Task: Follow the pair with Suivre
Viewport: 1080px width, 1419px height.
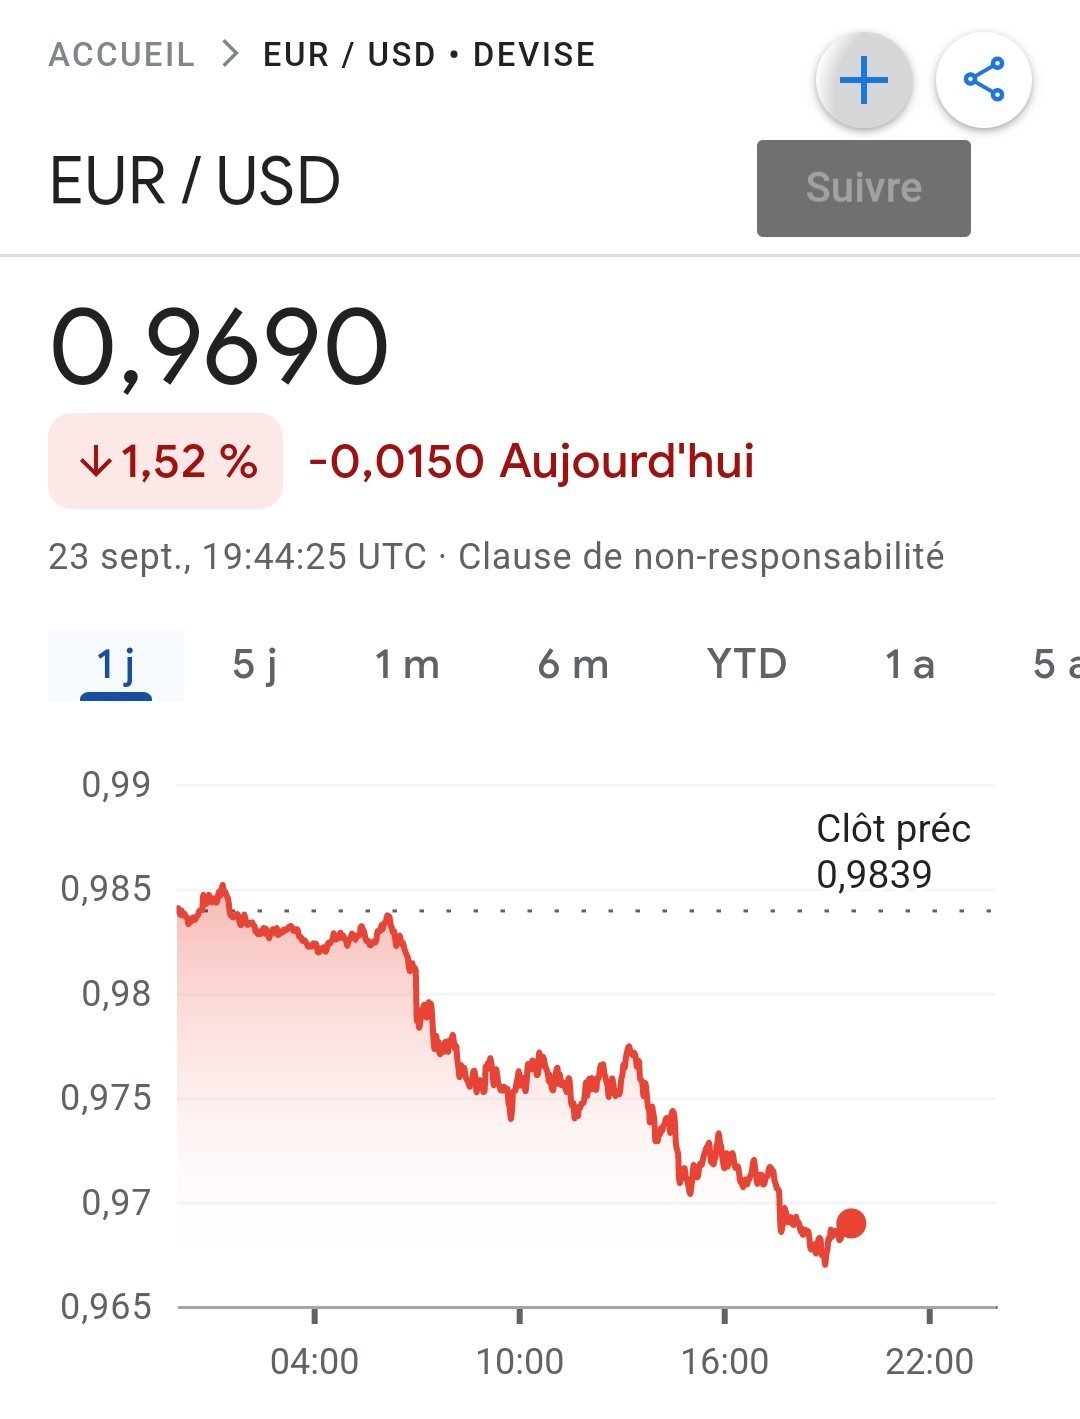Action: [x=864, y=188]
